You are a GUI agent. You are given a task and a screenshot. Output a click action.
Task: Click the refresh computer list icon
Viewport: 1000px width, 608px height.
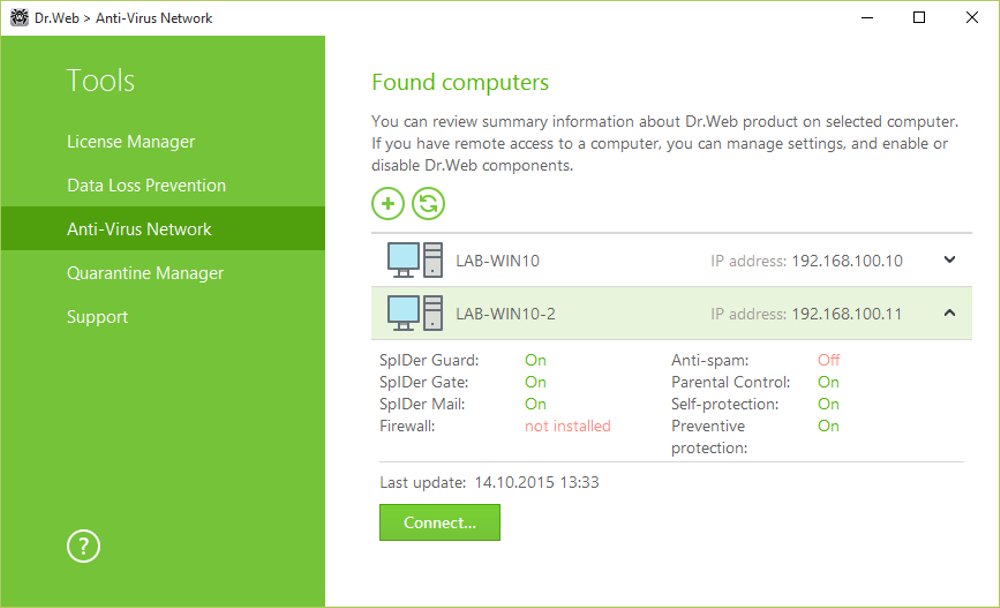coord(429,204)
